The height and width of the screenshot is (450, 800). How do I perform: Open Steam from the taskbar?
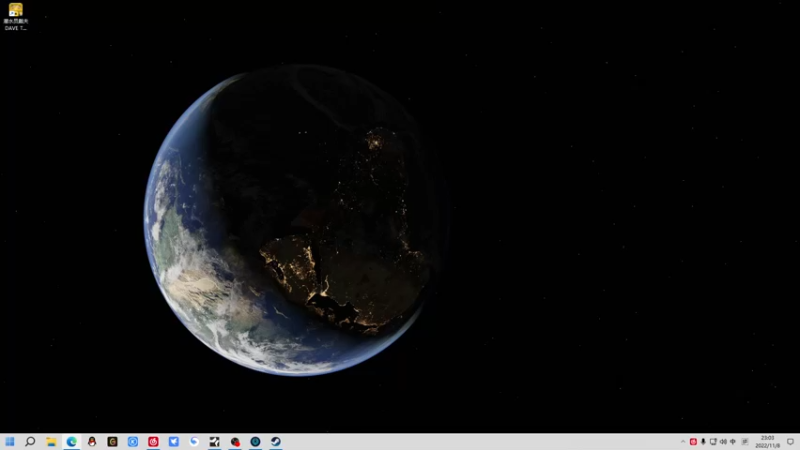tap(276, 441)
